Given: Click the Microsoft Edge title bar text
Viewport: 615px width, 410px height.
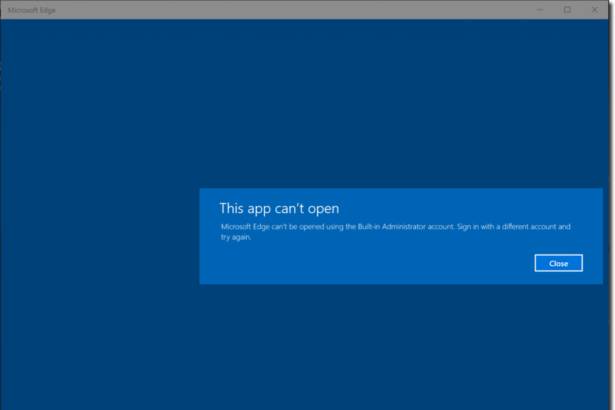Looking at the screenshot, I should pos(31,10).
